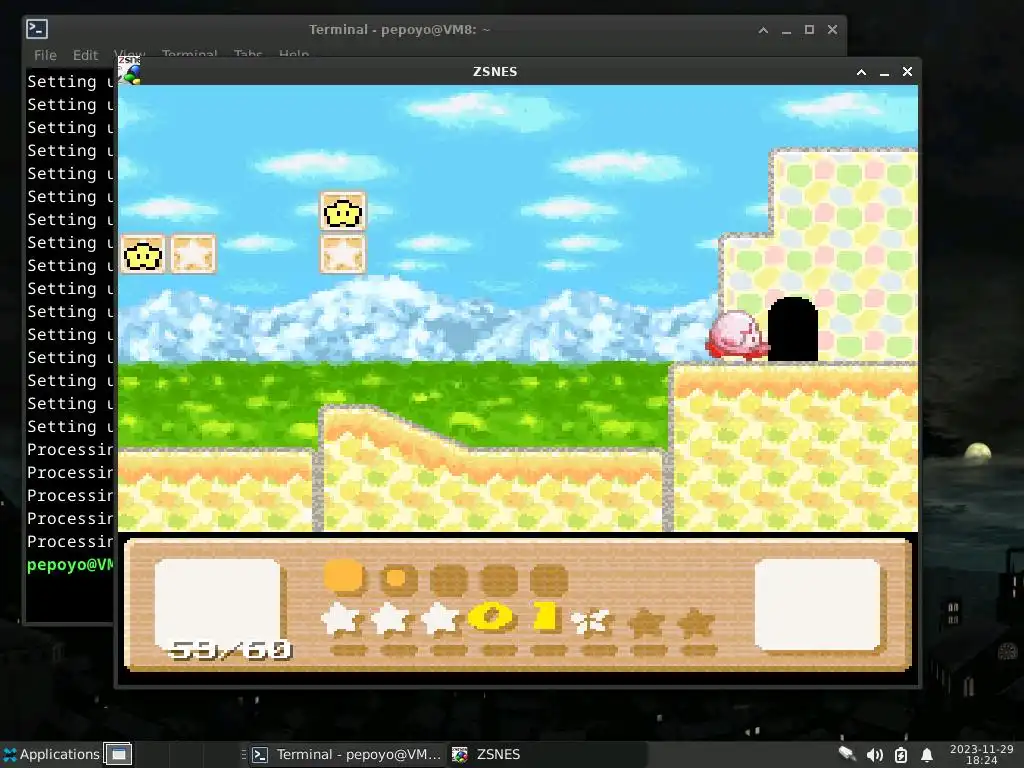
Task: Minimize the Terminal window
Action: coord(786,30)
